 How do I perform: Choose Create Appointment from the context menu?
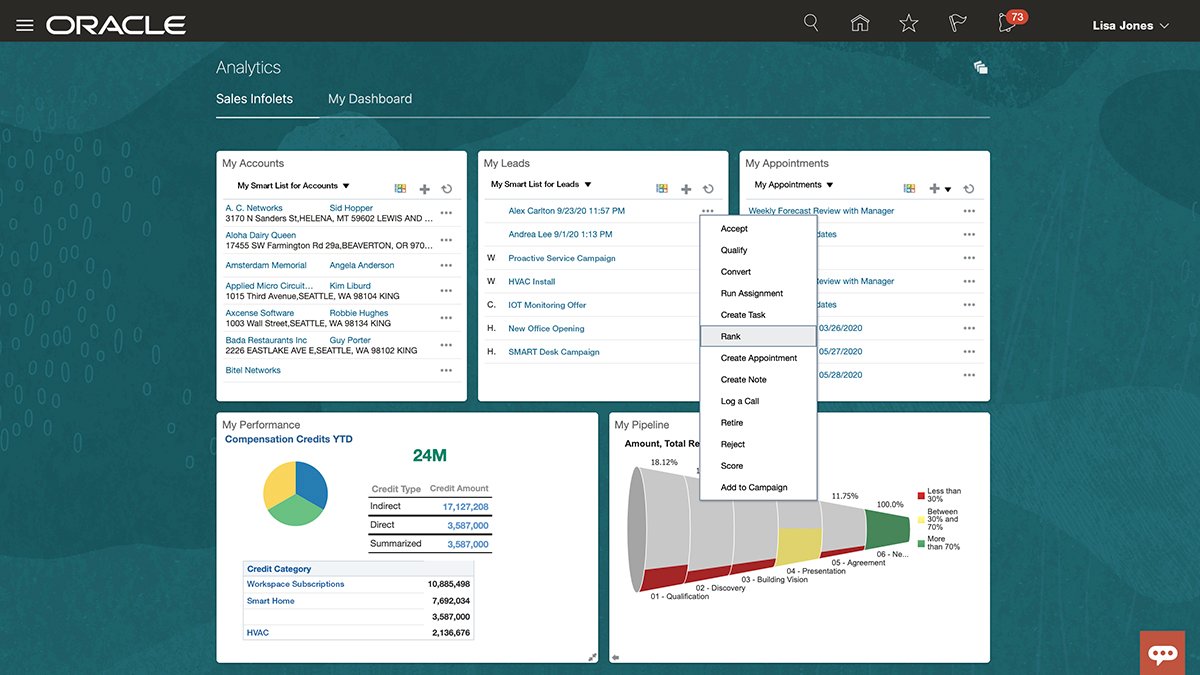pos(760,357)
